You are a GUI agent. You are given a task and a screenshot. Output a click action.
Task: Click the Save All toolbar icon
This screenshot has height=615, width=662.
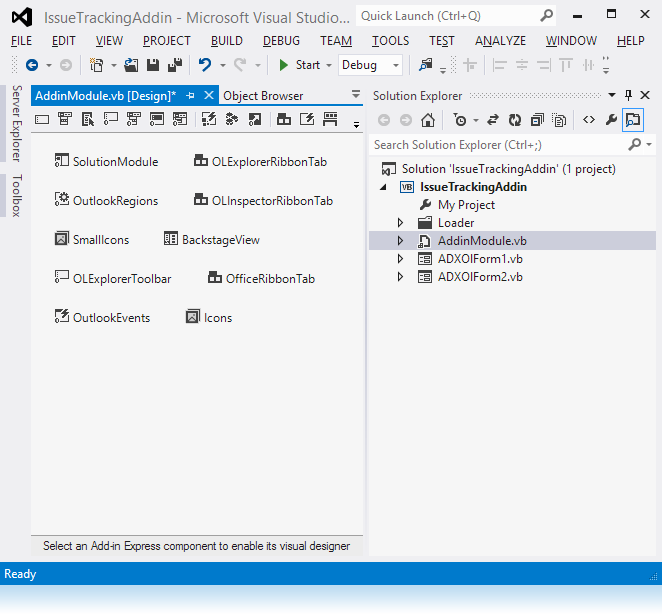tap(175, 65)
